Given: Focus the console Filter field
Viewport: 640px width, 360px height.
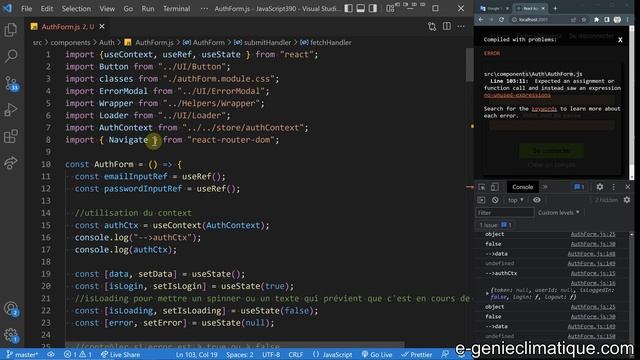Looking at the screenshot, I should 505,213.
